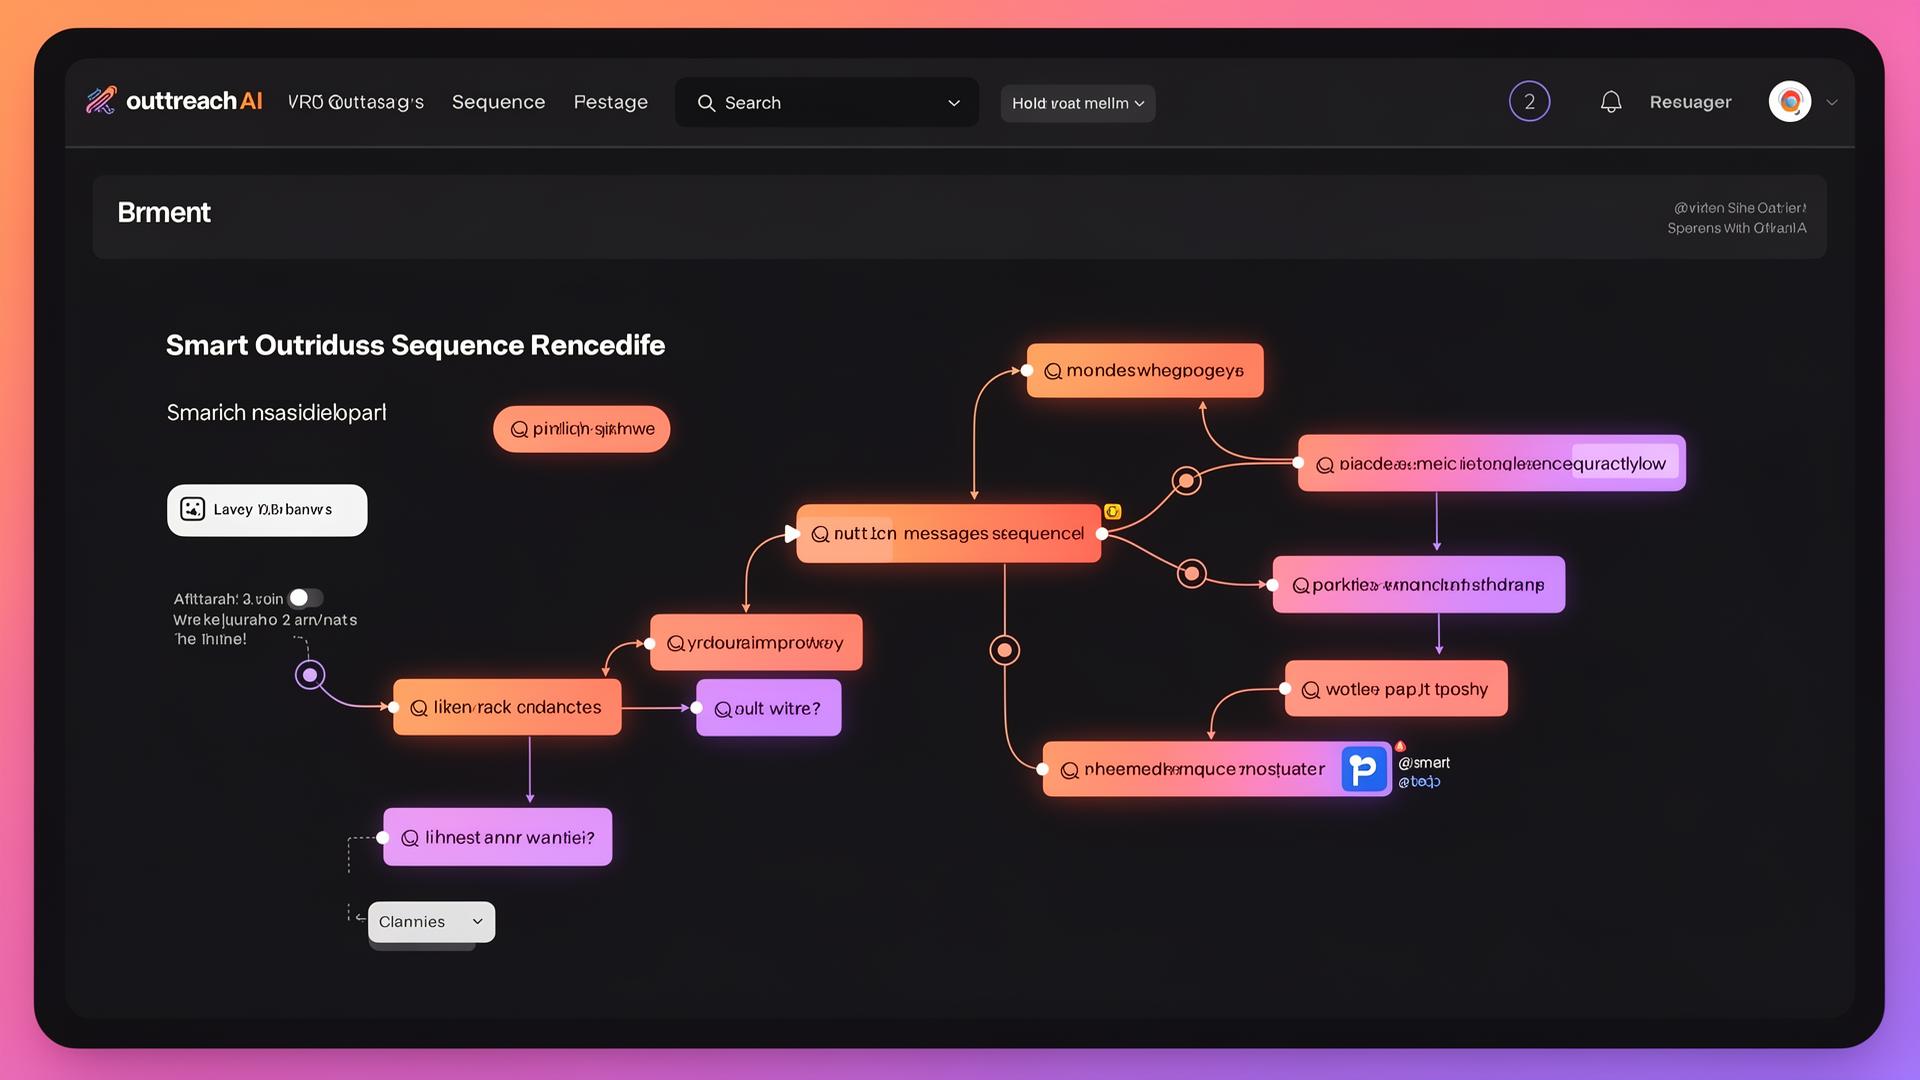Expand the Search box chevron
The width and height of the screenshot is (1920, 1080).
coord(954,103)
